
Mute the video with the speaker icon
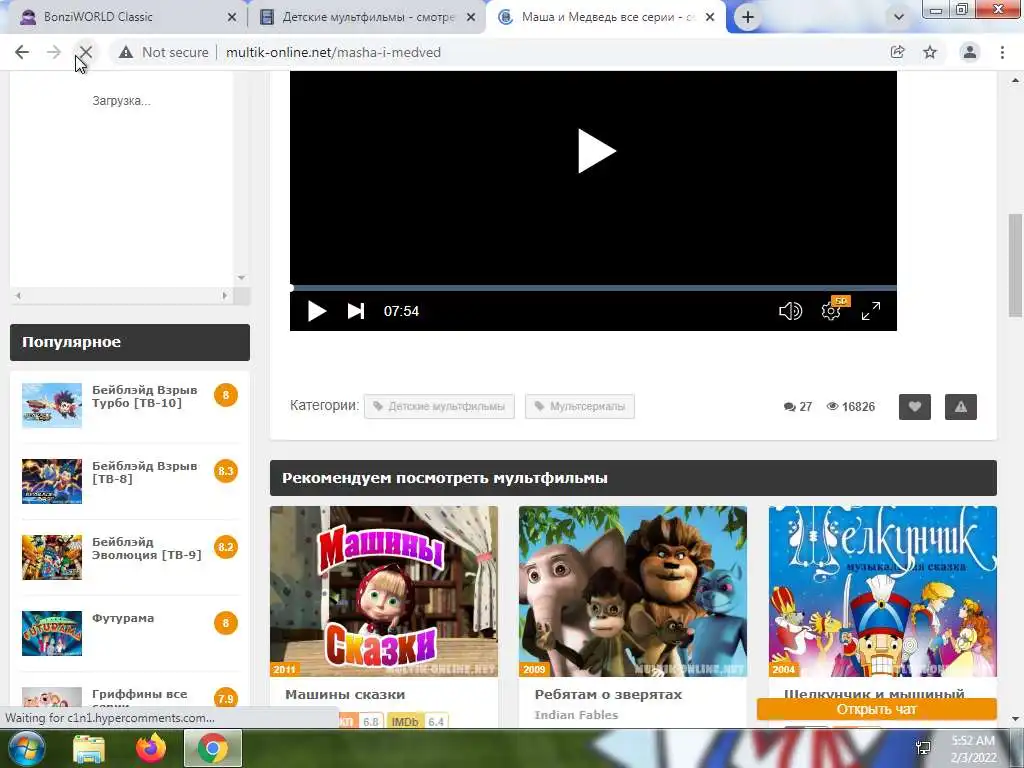pyautogui.click(x=790, y=311)
